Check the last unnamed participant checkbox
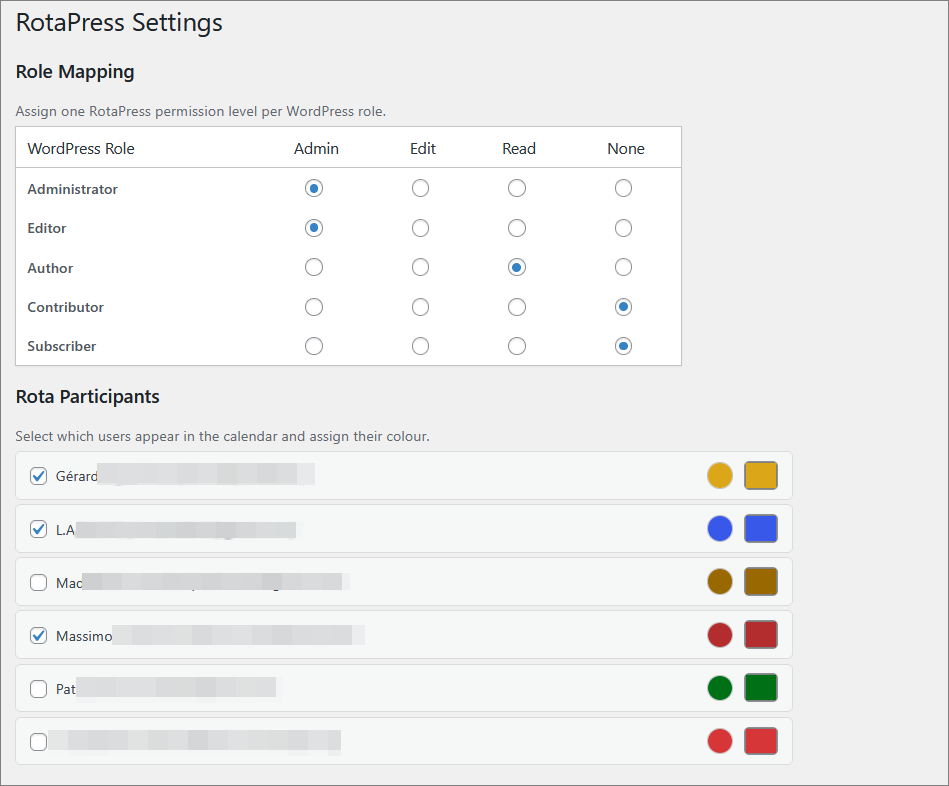Screen dimensions: 949x786 point(38,742)
